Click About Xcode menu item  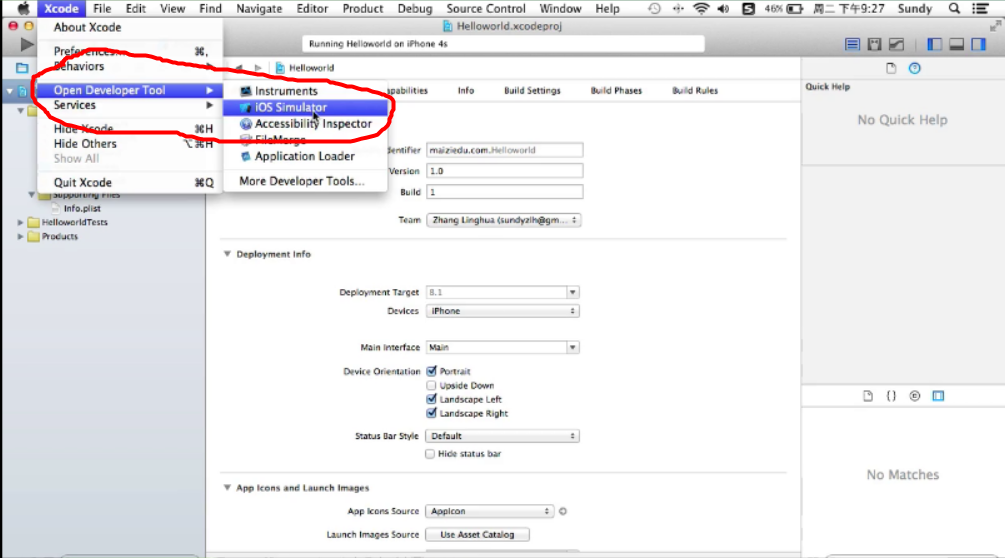tap(130, 28)
